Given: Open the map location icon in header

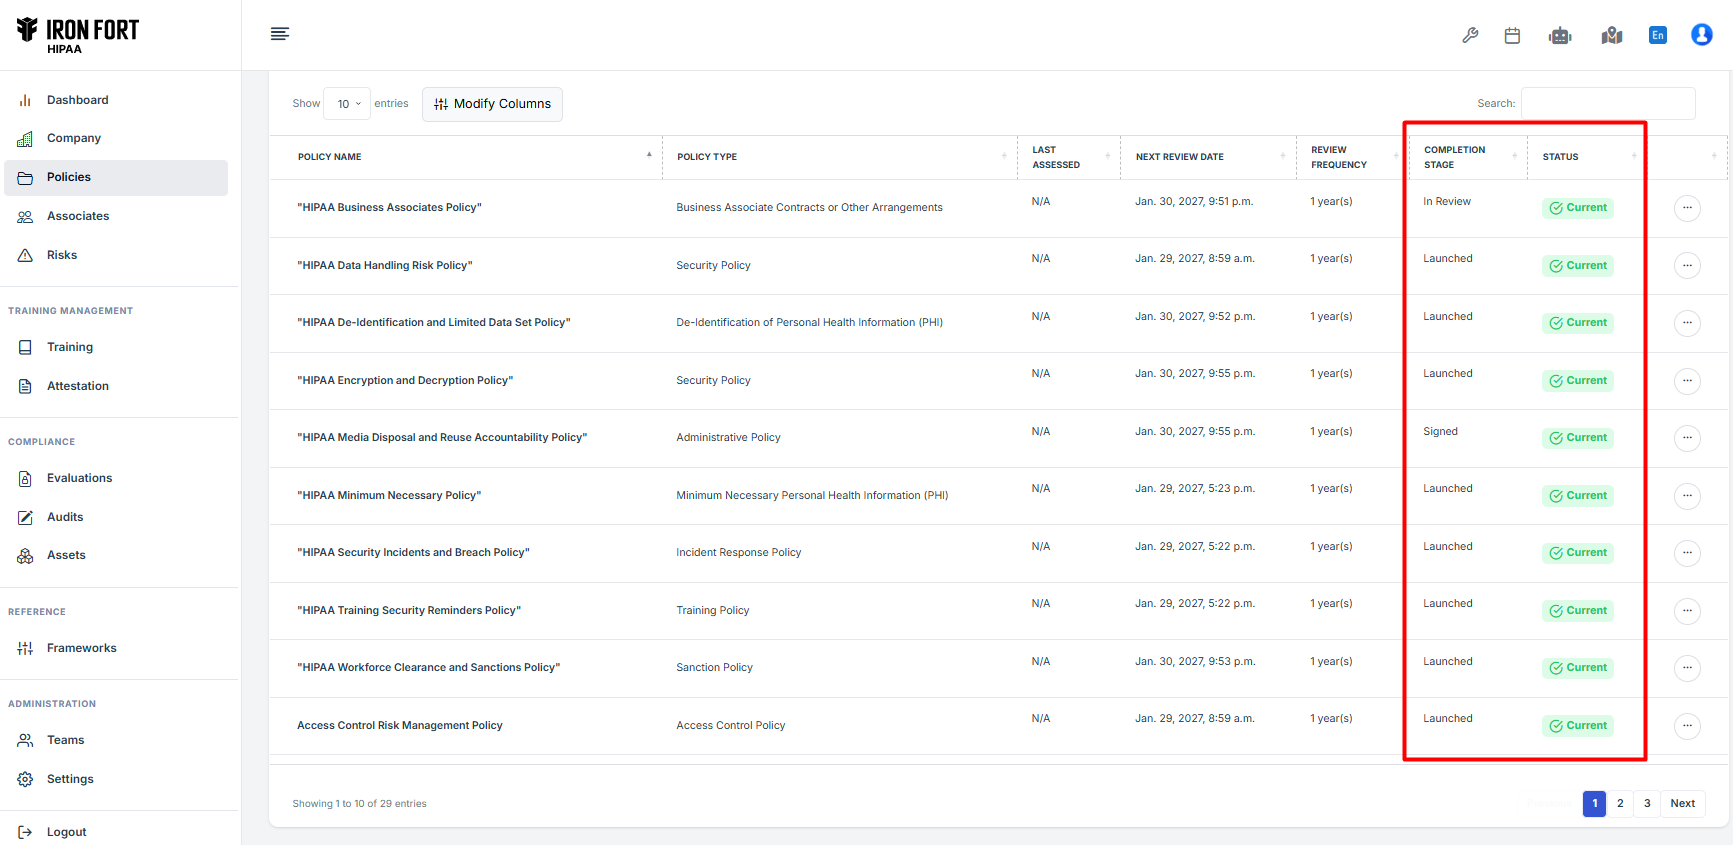Looking at the screenshot, I should [x=1611, y=36].
